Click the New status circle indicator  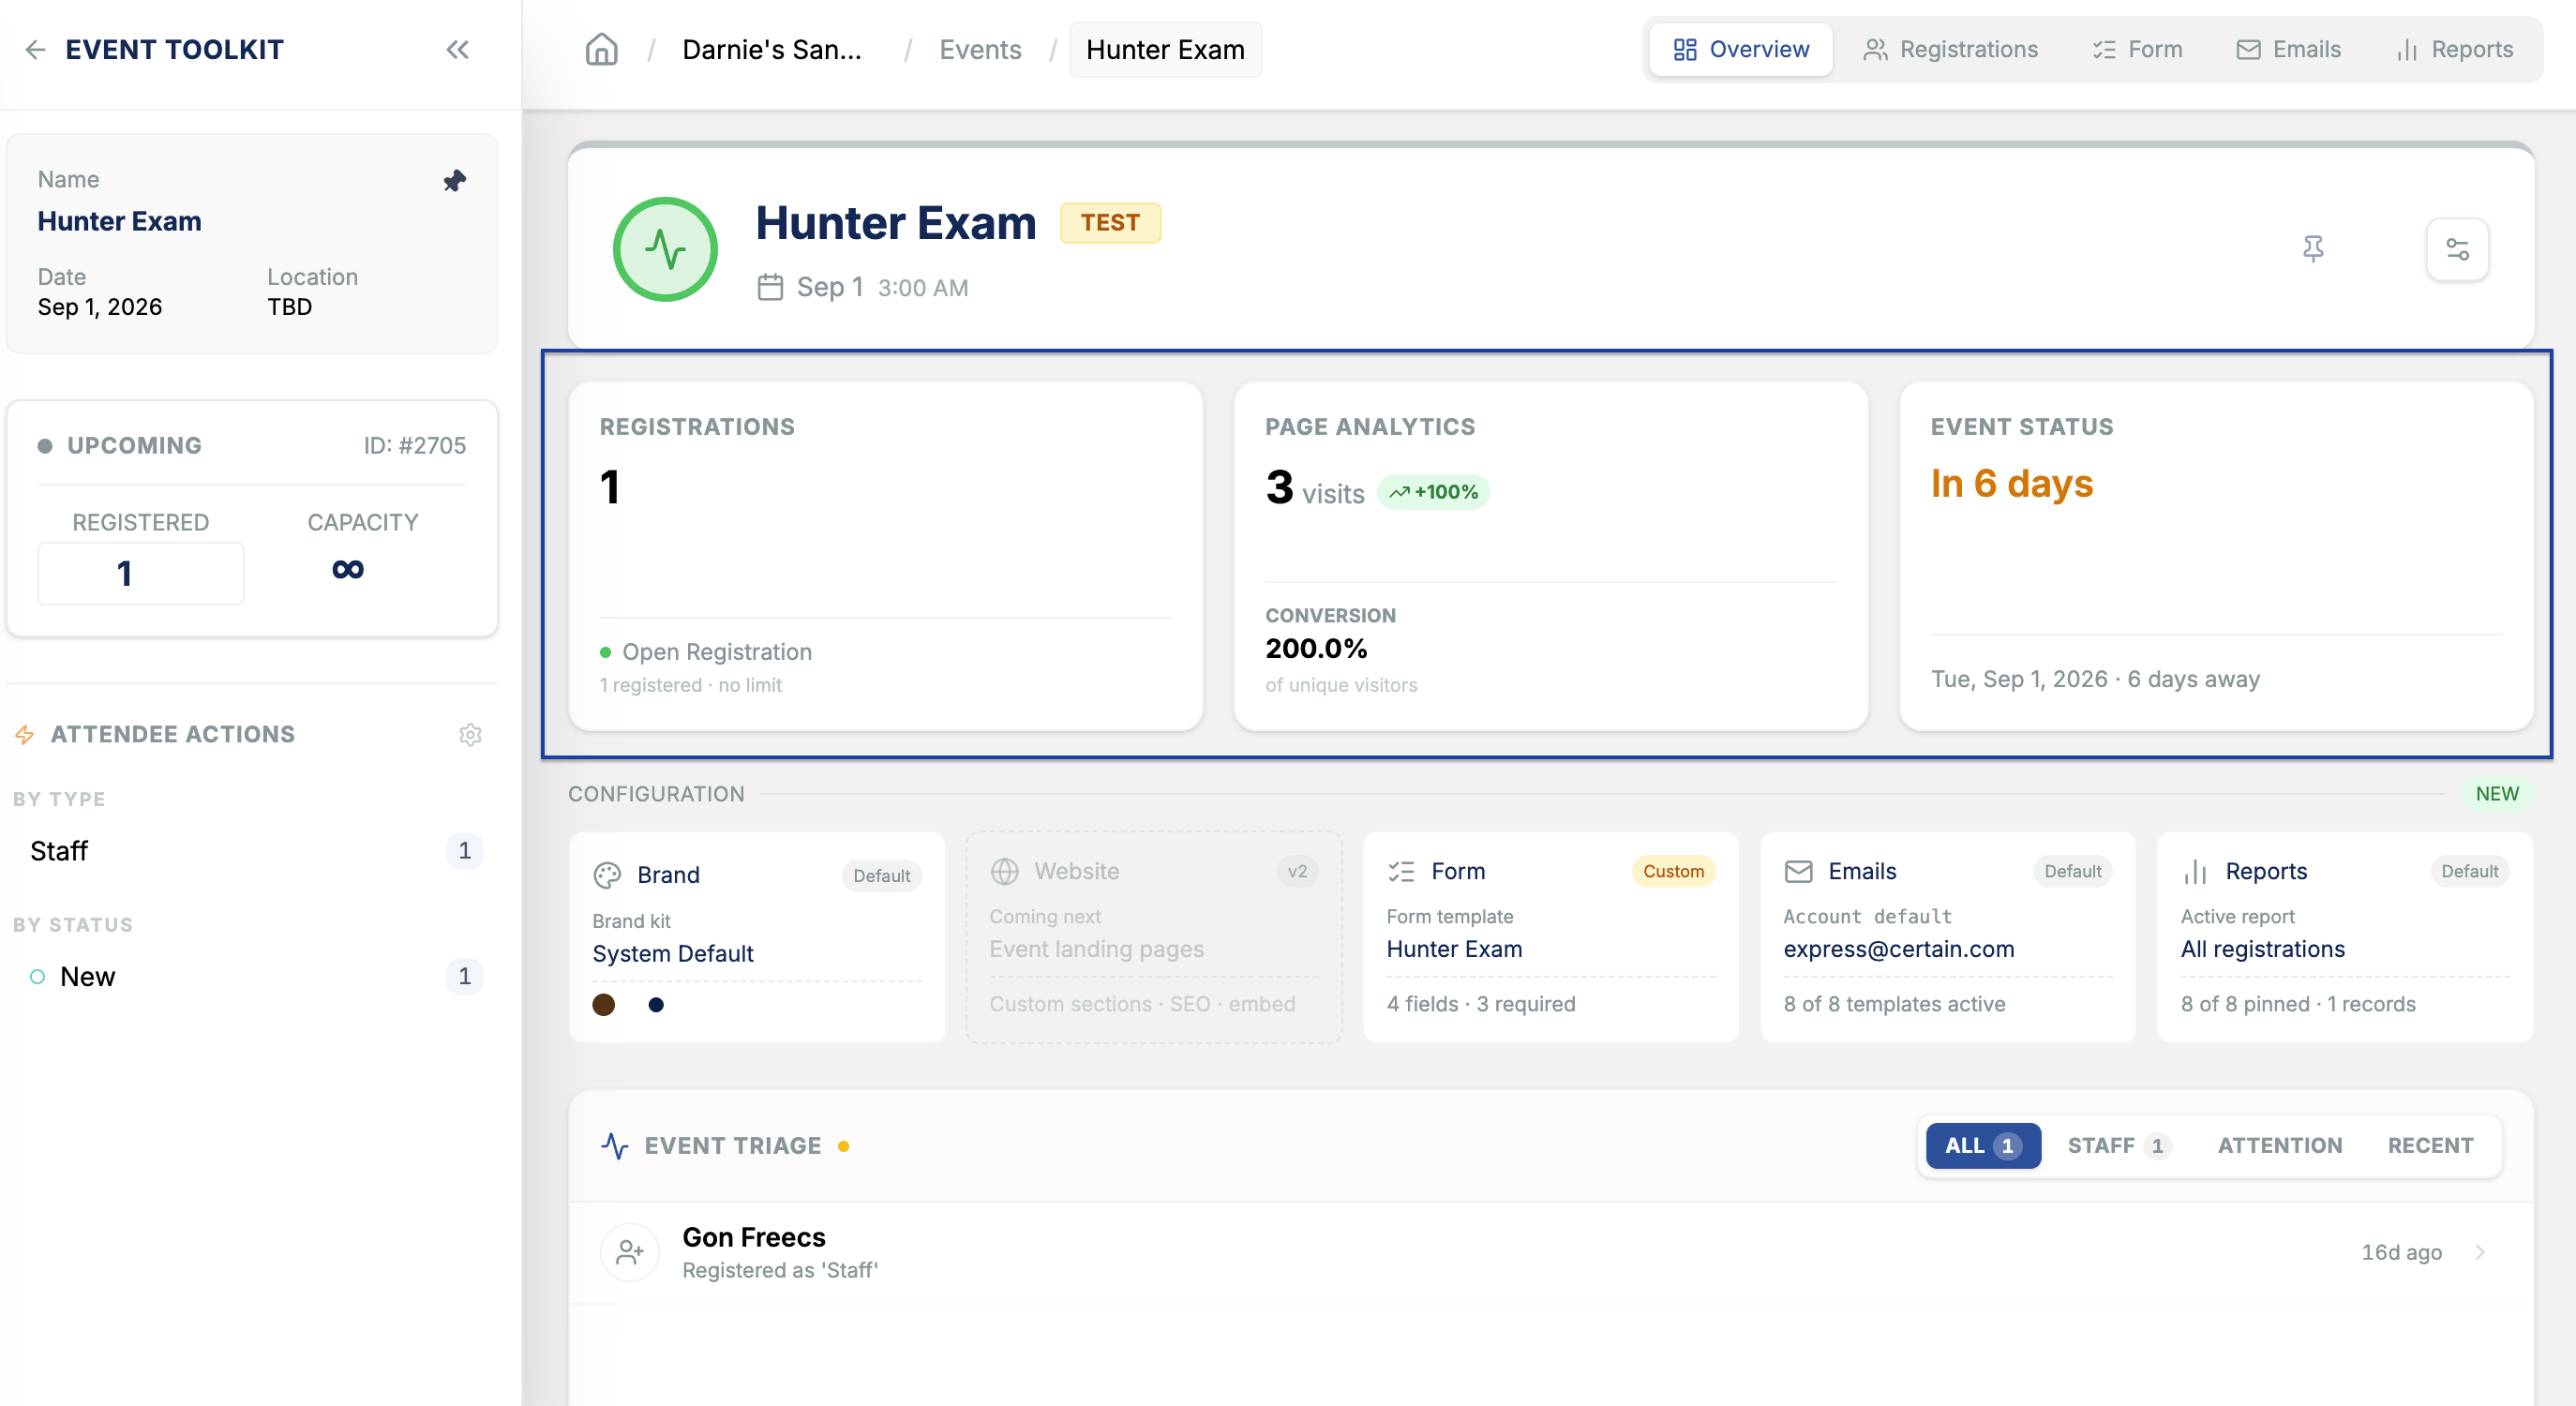[37, 977]
